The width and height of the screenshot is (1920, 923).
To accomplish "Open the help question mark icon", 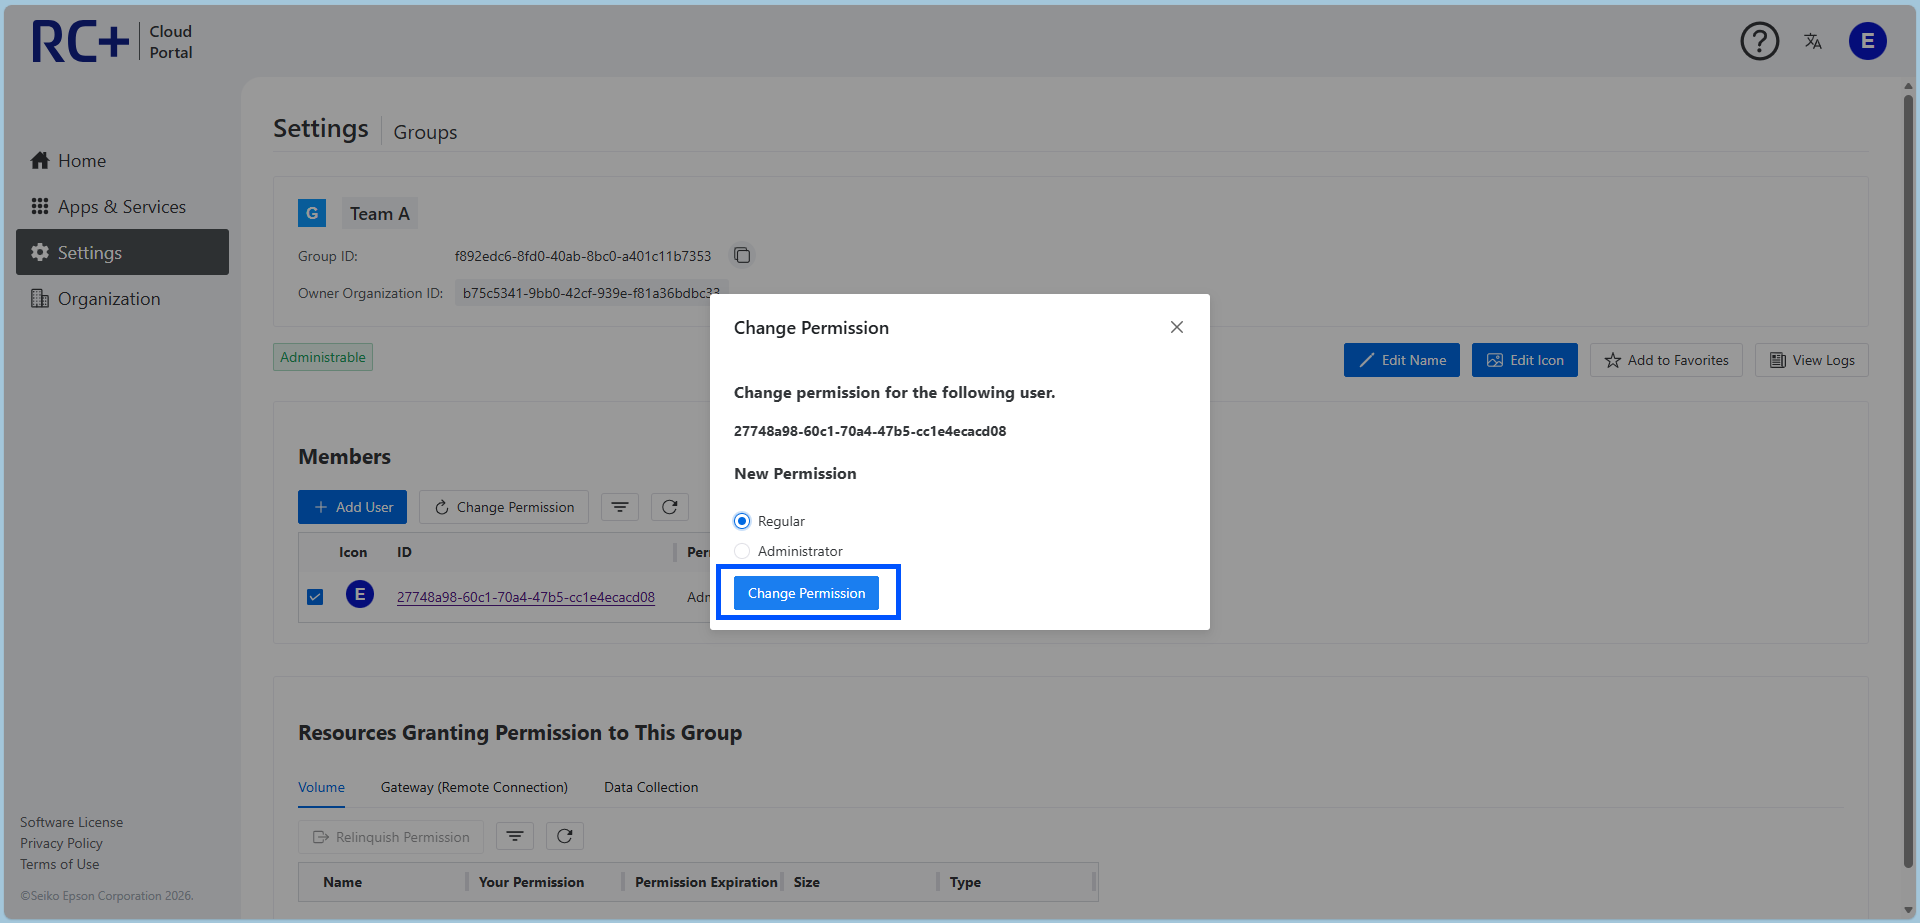I will click(x=1760, y=41).
